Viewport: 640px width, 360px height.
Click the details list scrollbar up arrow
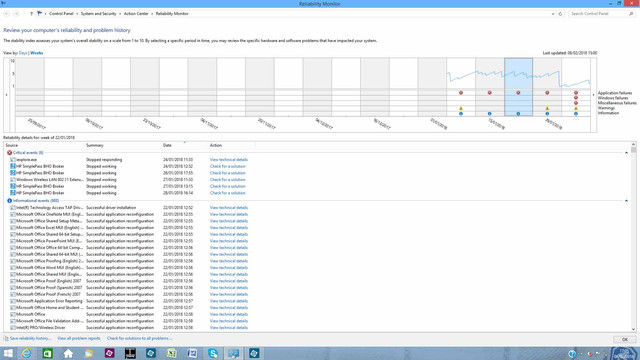[633, 144]
